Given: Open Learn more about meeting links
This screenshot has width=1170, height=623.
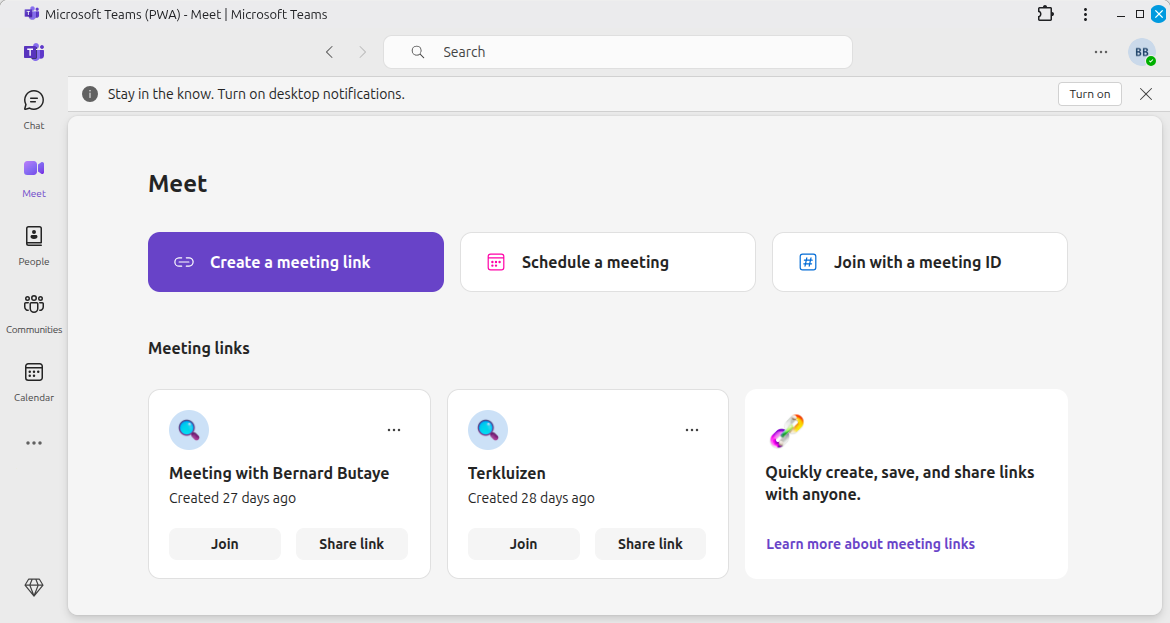Looking at the screenshot, I should point(870,544).
